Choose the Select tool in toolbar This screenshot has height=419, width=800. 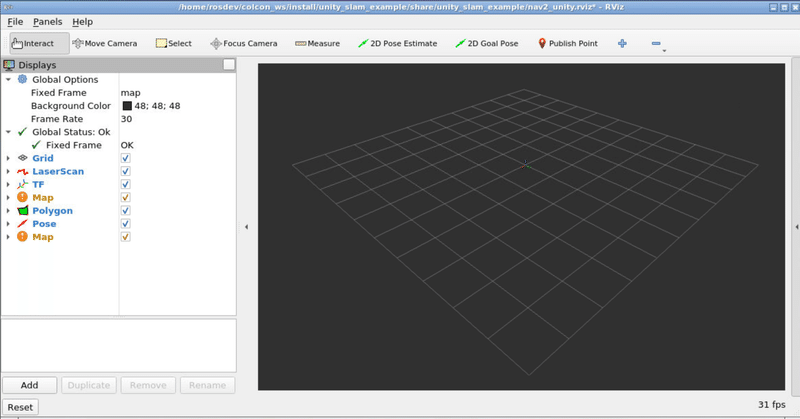pos(173,43)
